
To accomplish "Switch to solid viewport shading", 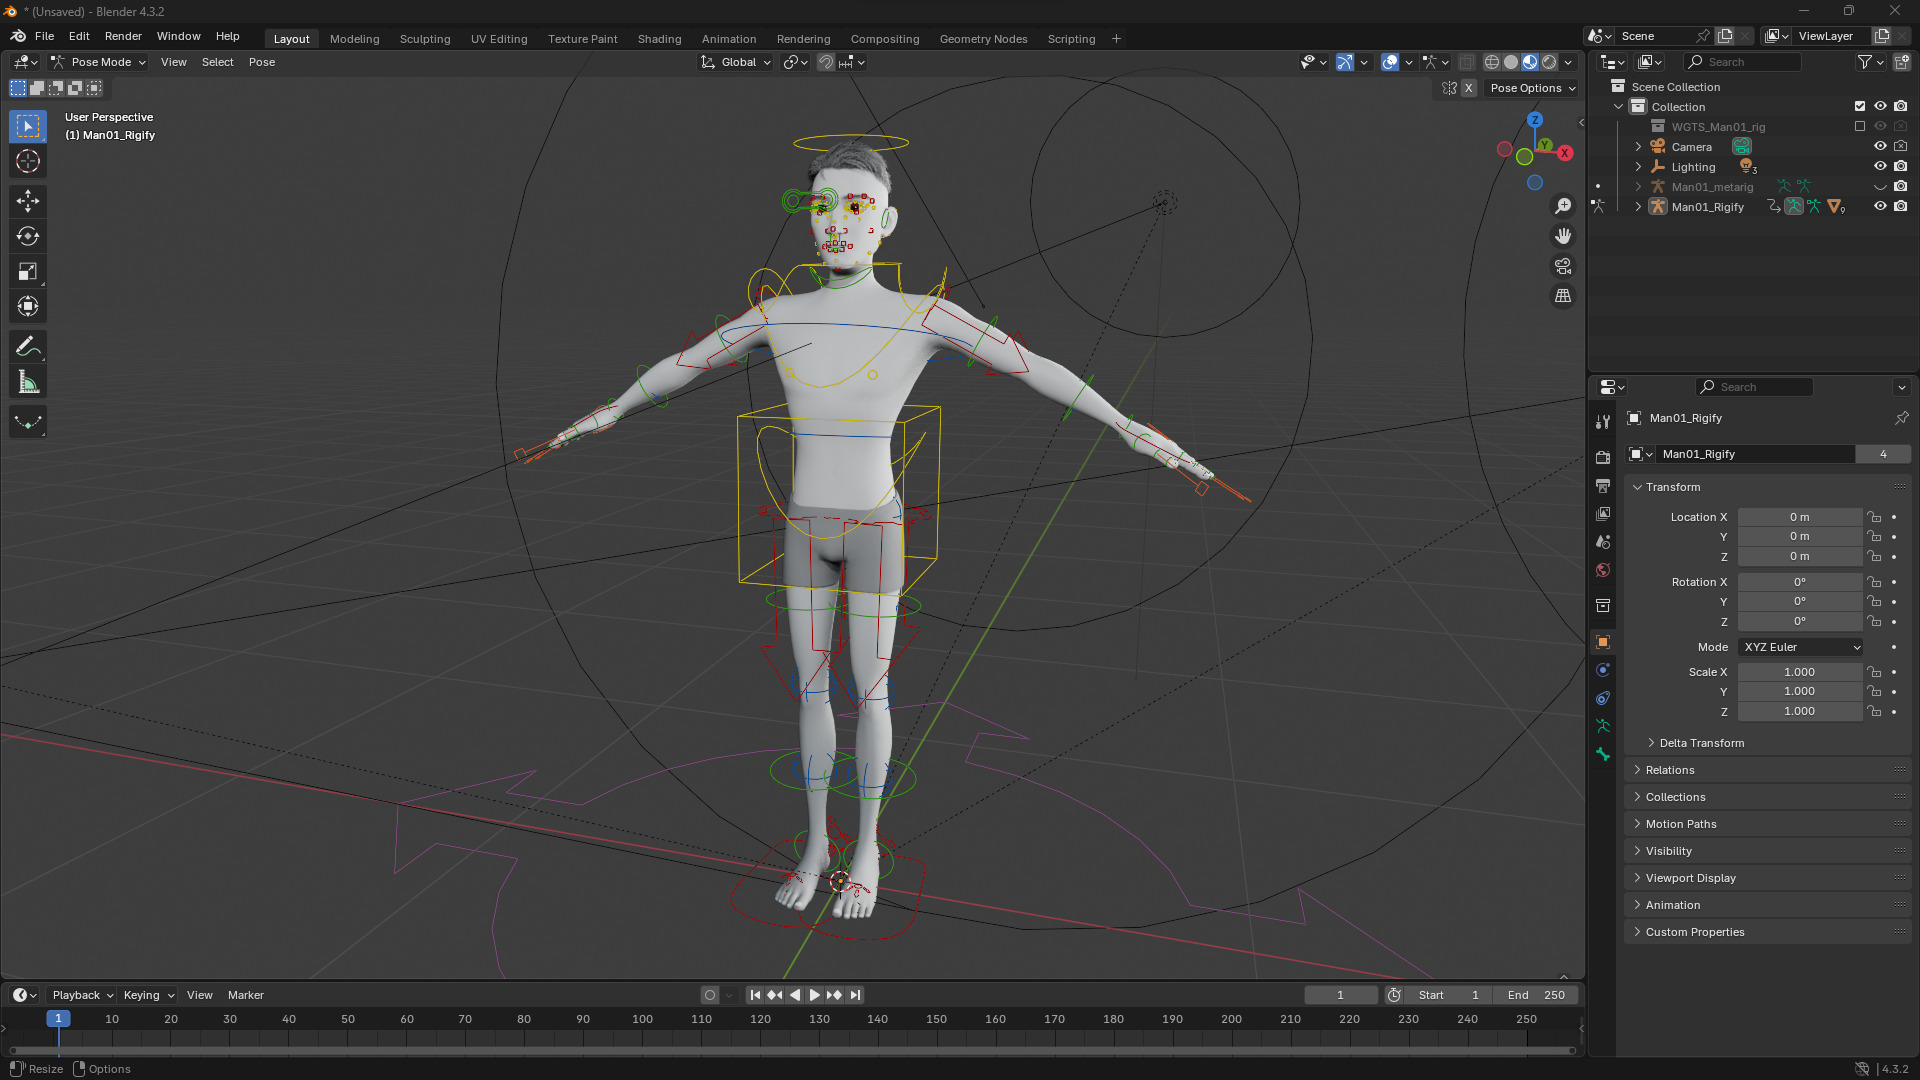I will [x=1511, y=62].
